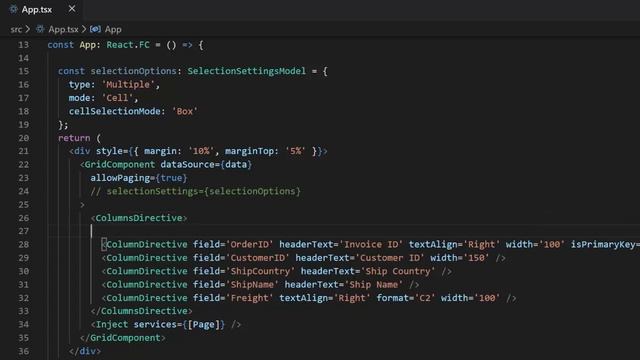Click 'React.FC' type on line 13
640x360 pixels.
(x=128, y=45)
